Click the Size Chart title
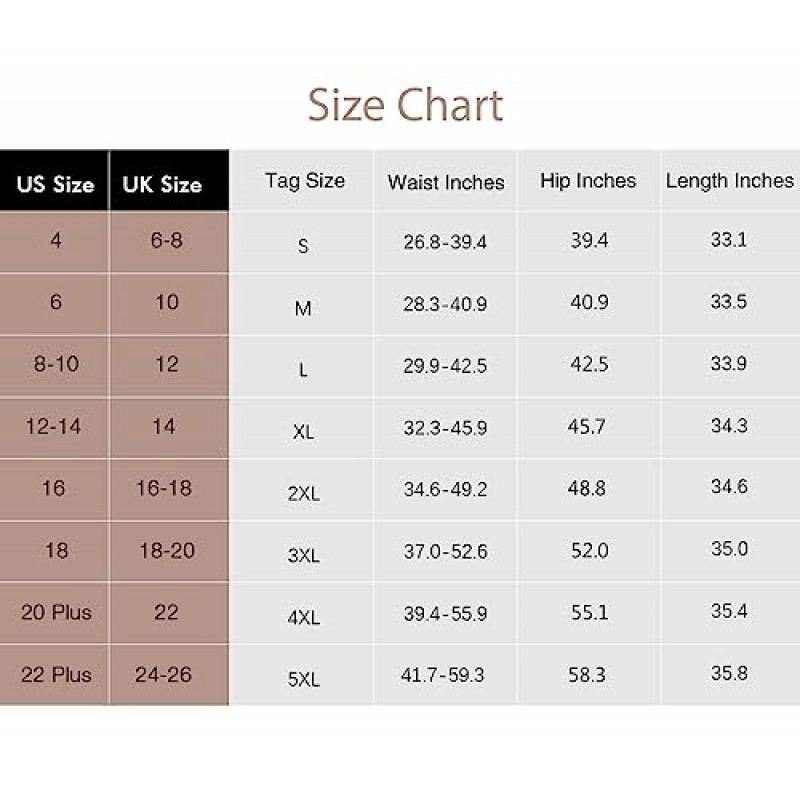The image size is (800, 800). tap(405, 106)
